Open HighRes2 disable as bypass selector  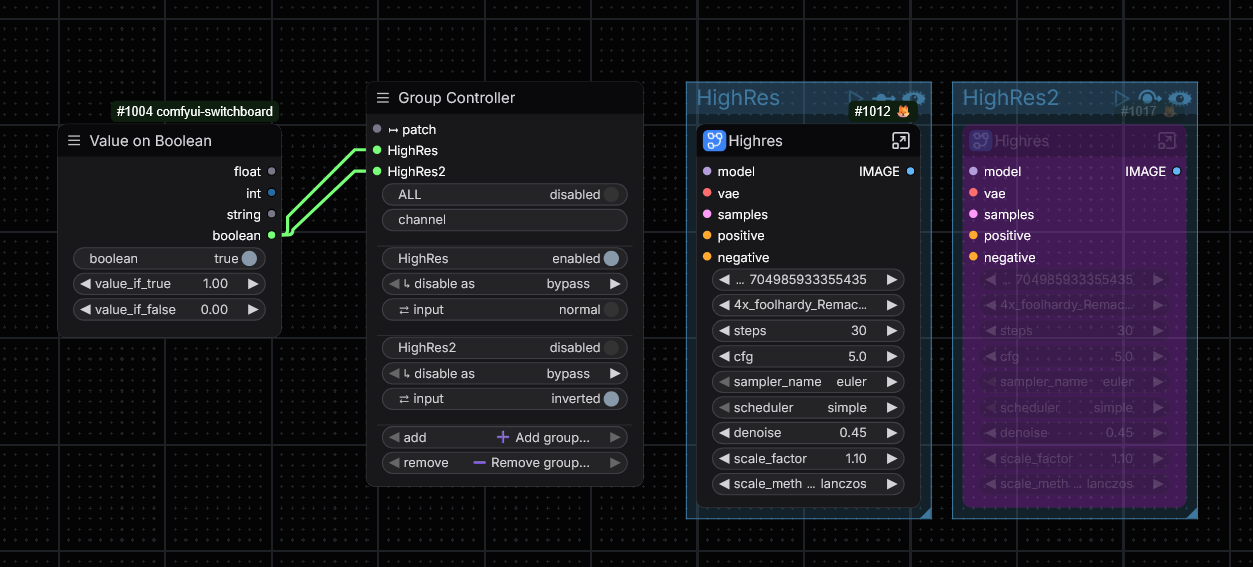pos(505,374)
